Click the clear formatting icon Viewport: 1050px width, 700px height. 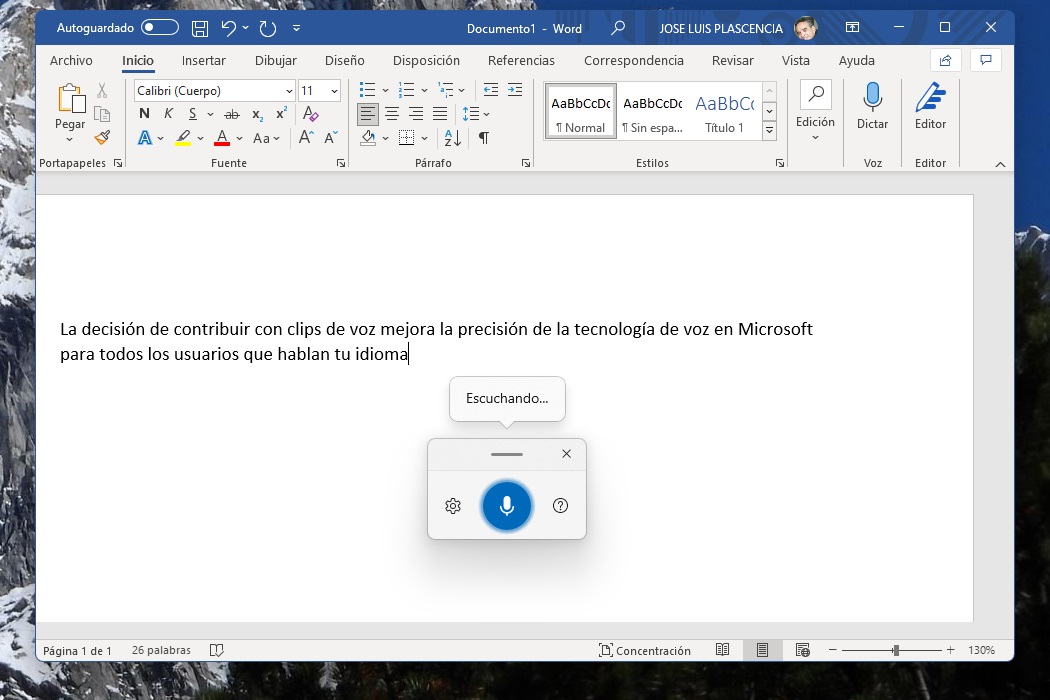(309, 113)
